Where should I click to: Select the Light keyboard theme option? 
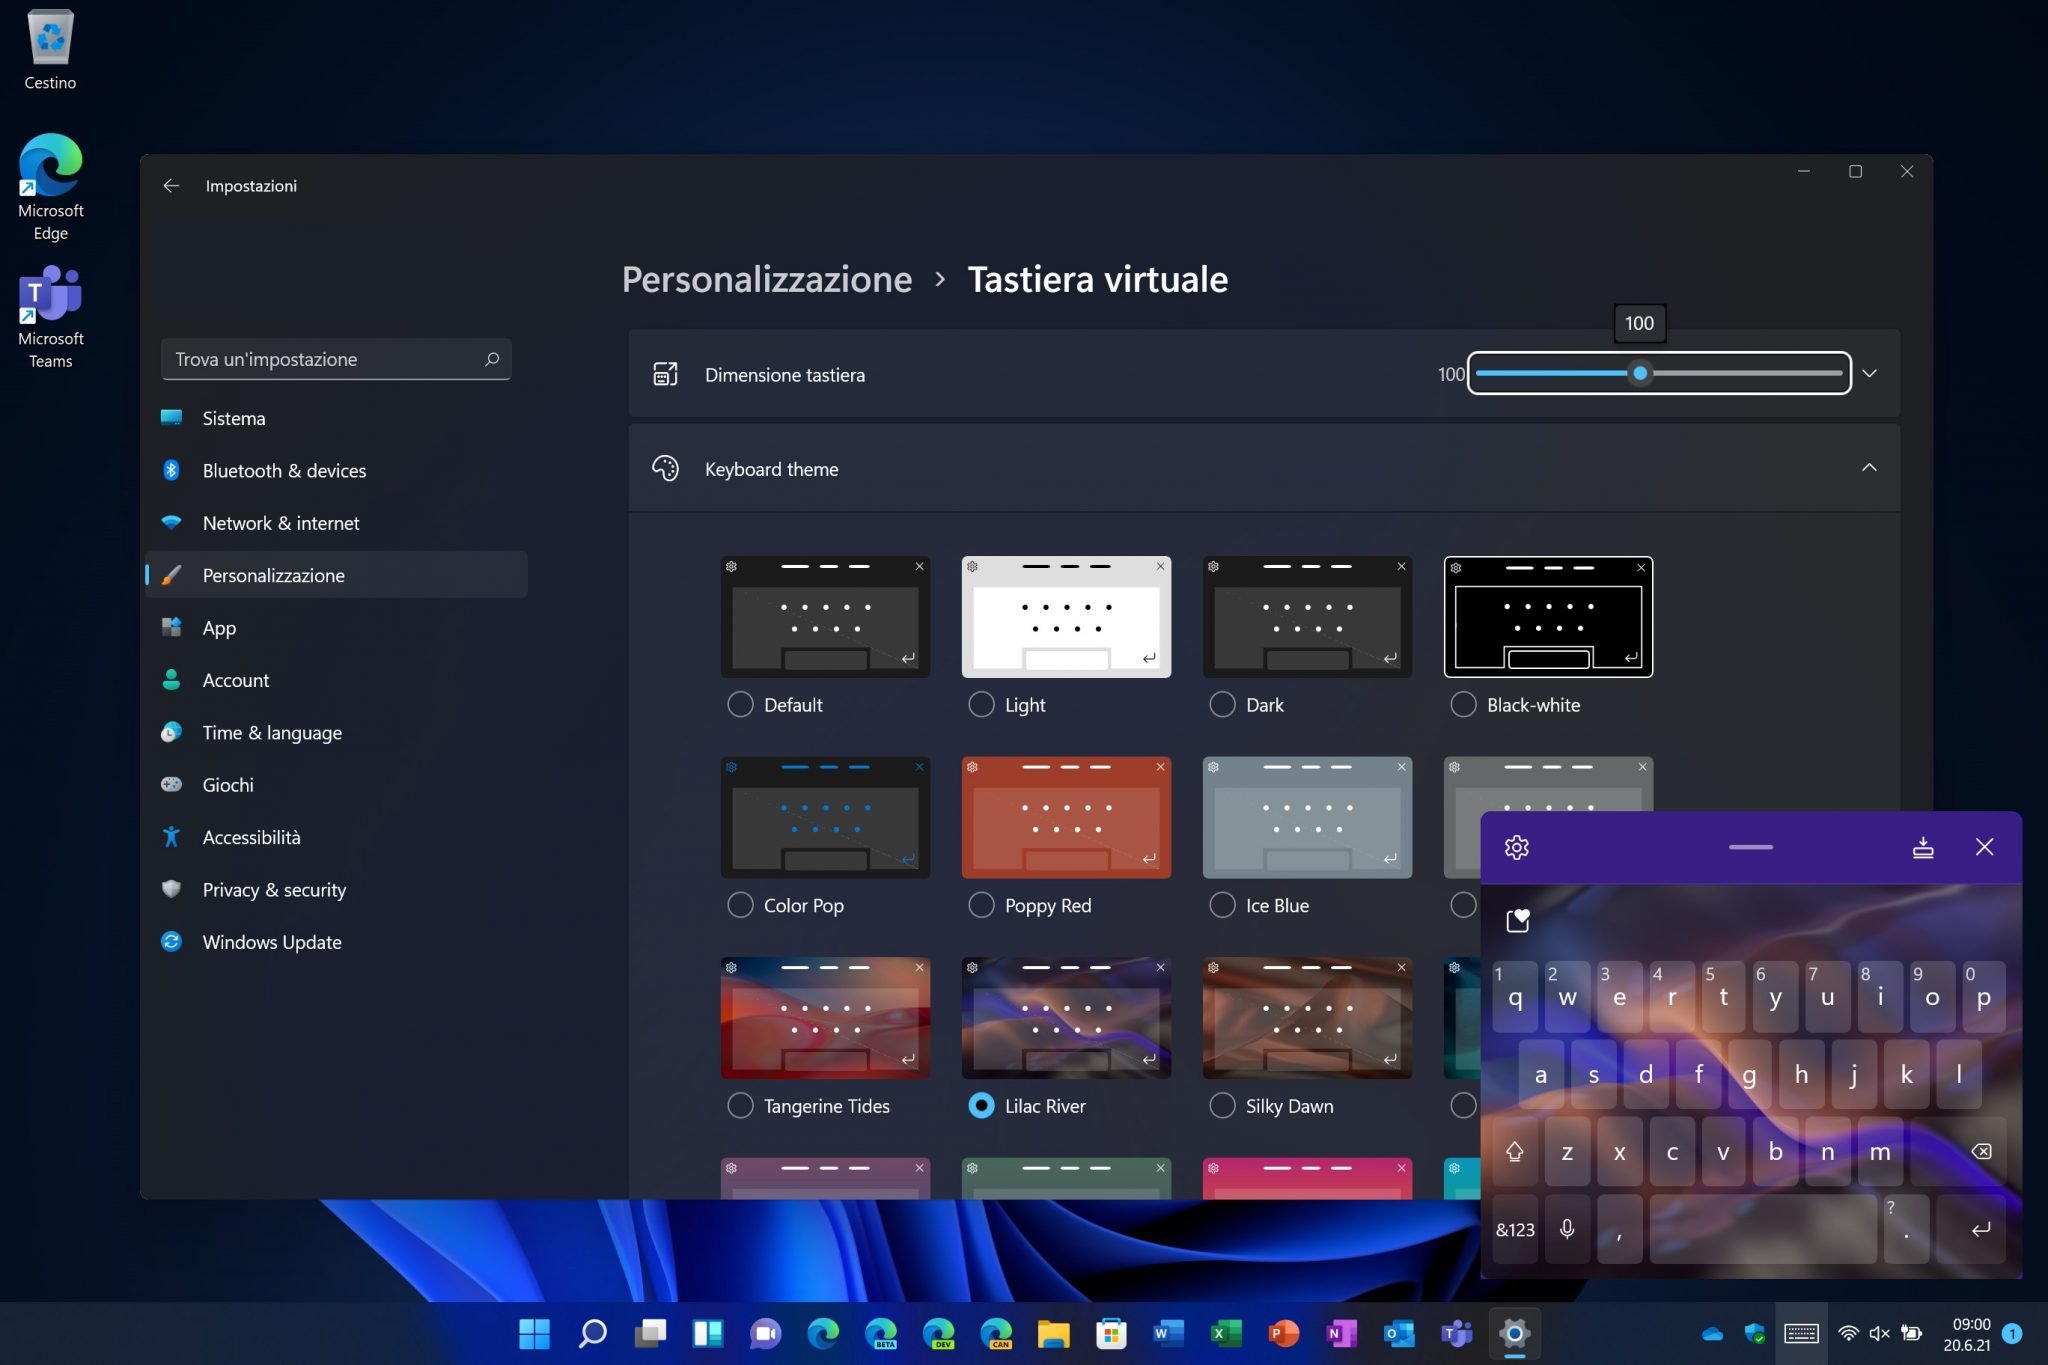click(x=981, y=705)
